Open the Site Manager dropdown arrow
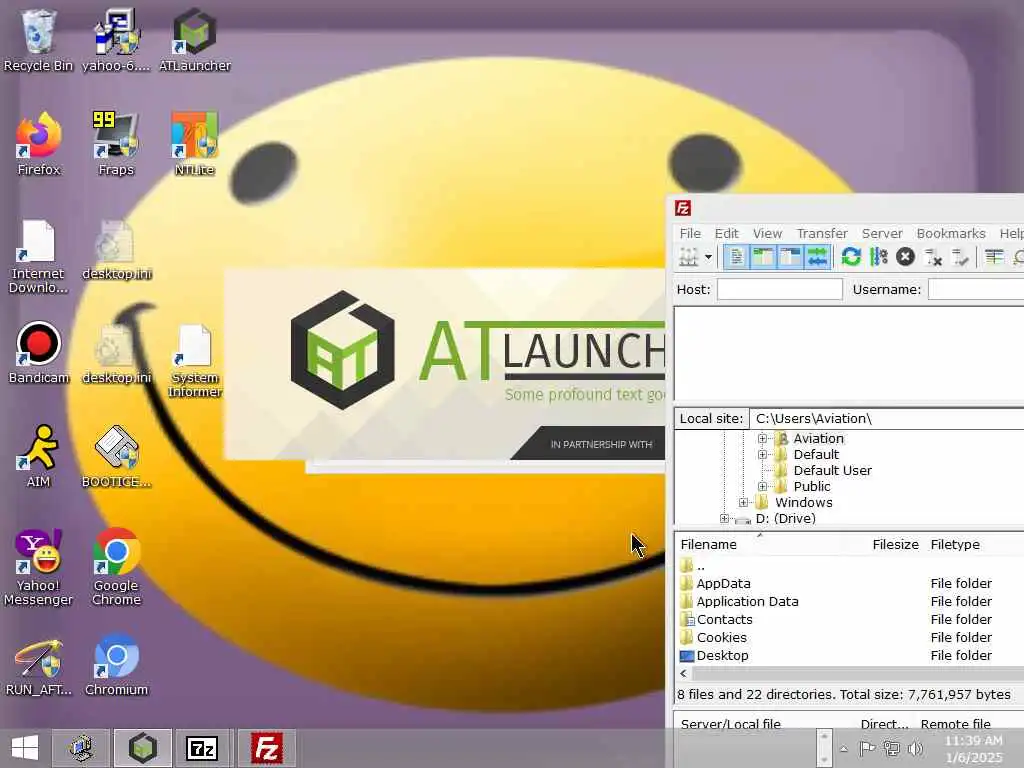Image resolution: width=1024 pixels, height=768 pixels. tap(708, 257)
